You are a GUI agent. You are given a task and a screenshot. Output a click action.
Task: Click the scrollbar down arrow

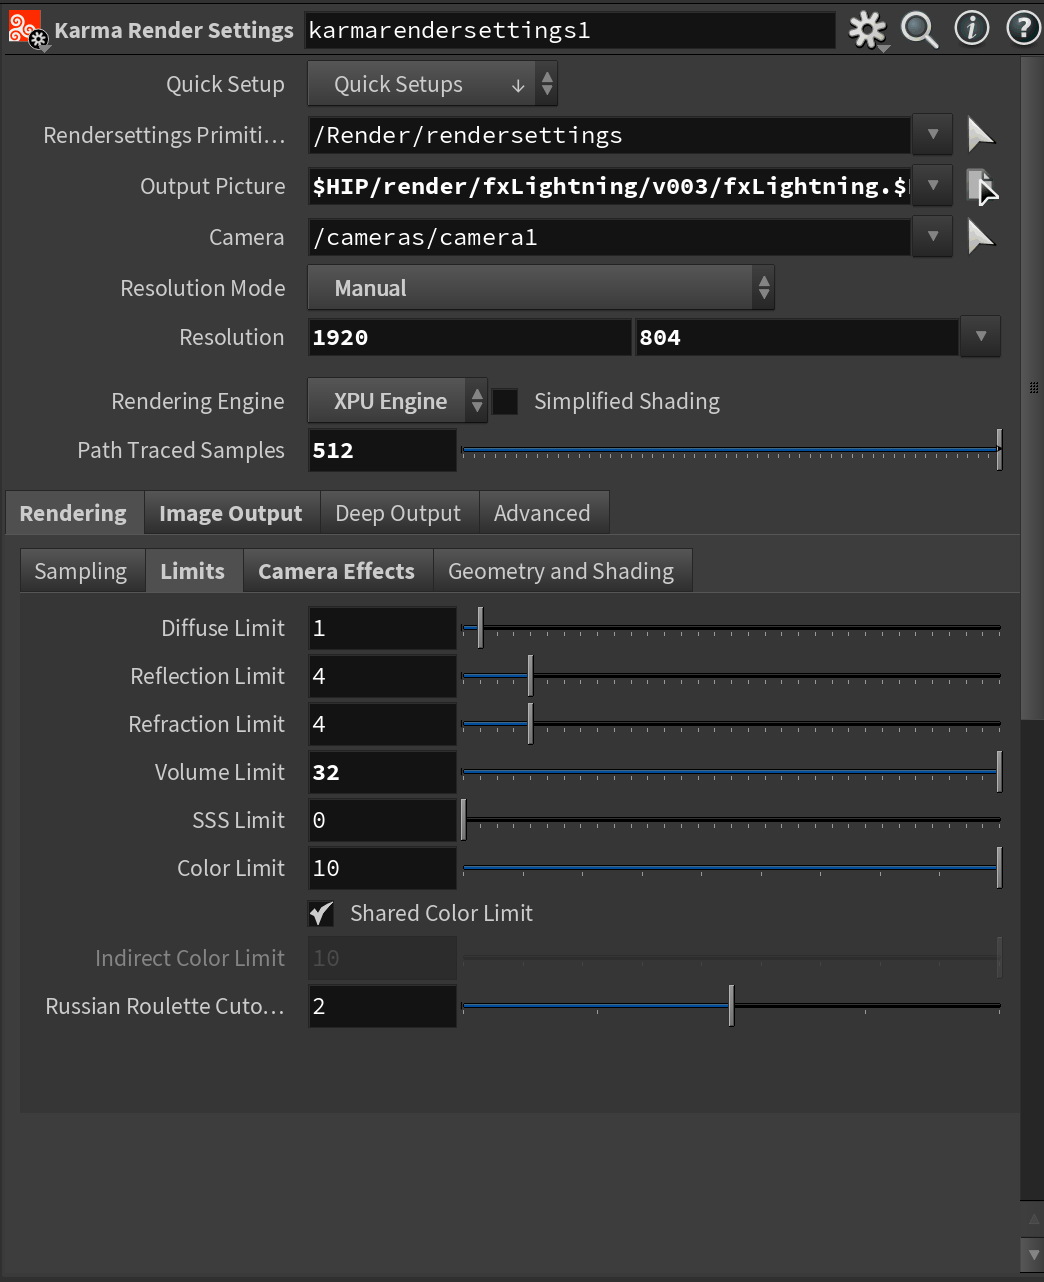pos(1033,1254)
